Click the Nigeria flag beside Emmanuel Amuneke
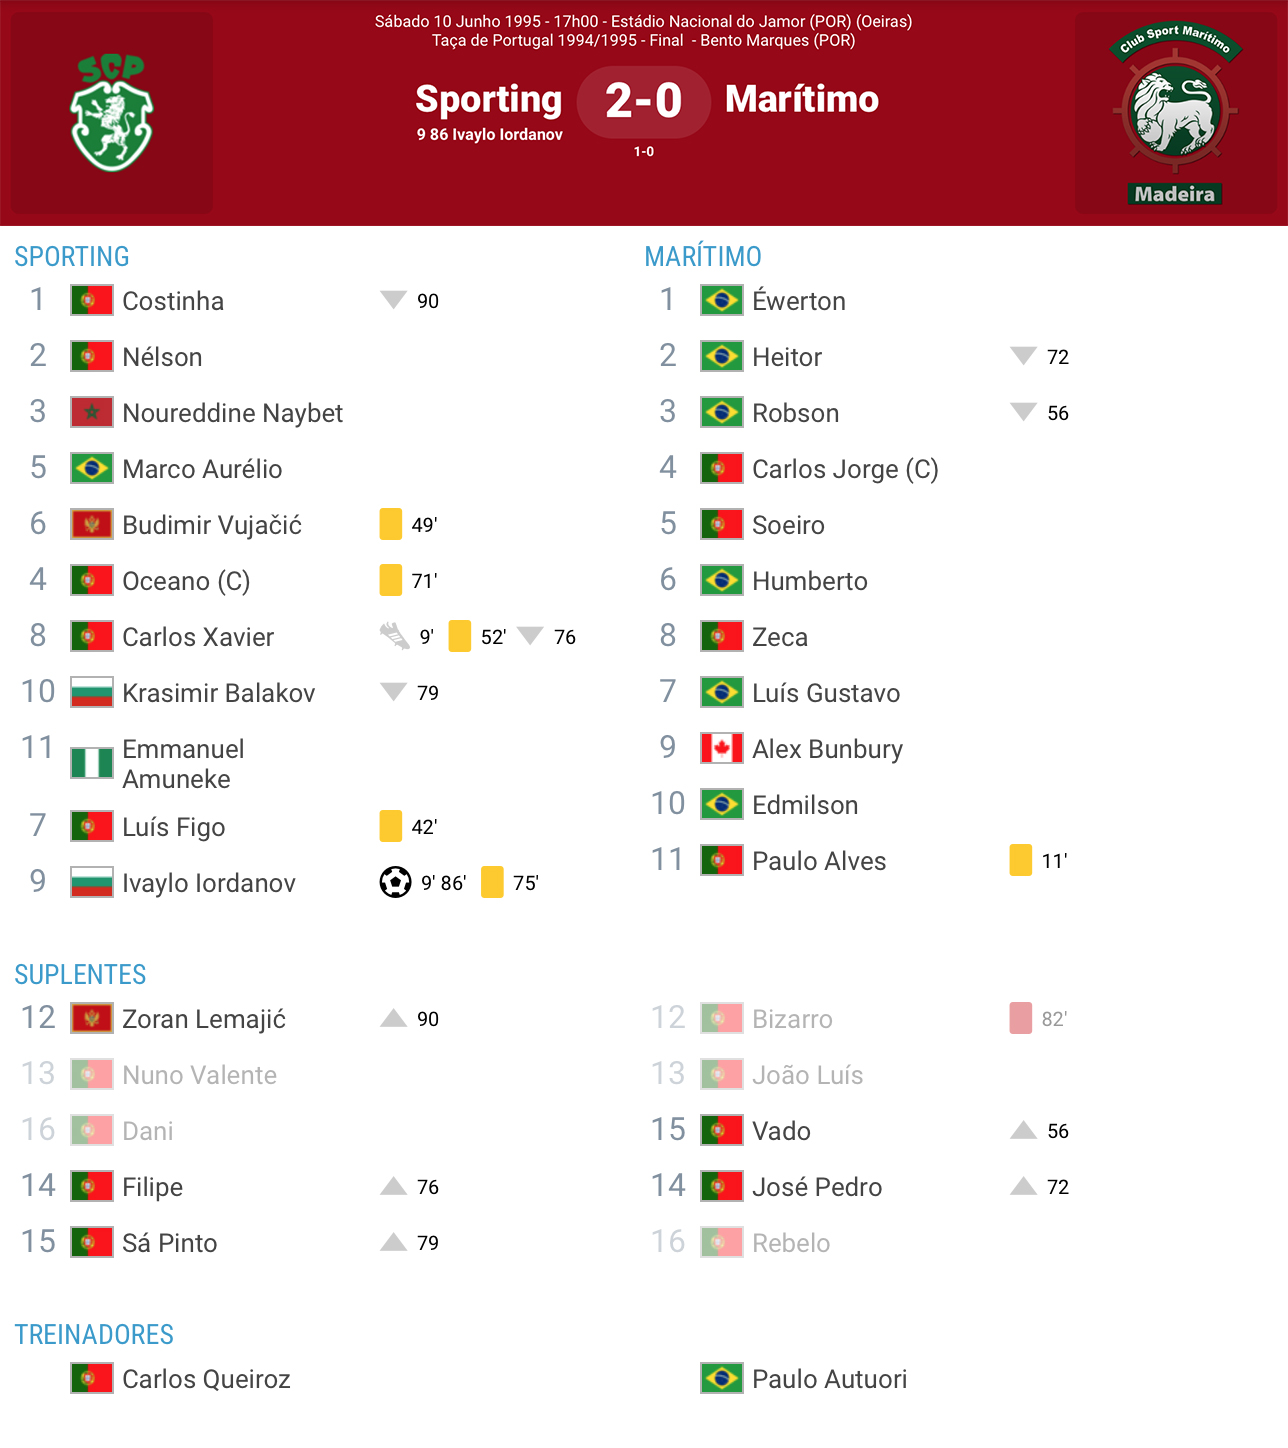This screenshot has height=1448, width=1288. pos(91,763)
